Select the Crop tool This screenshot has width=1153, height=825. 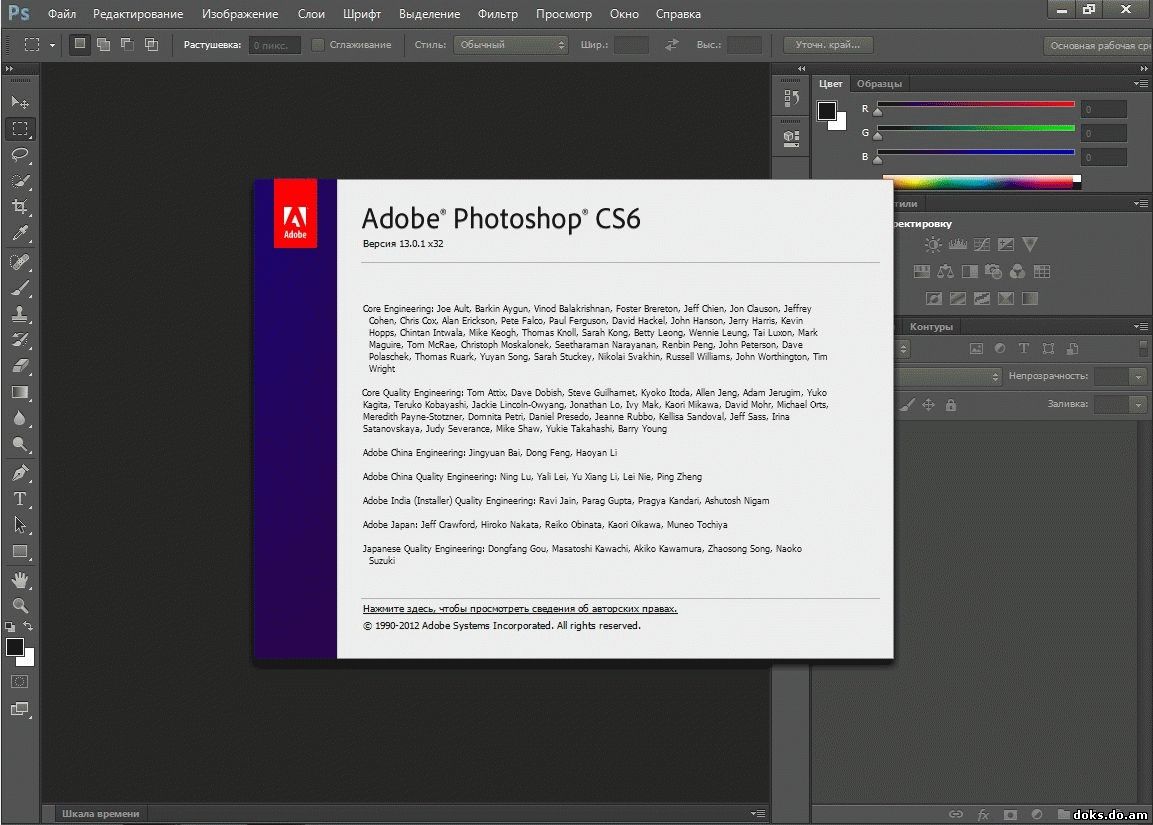click(x=20, y=207)
